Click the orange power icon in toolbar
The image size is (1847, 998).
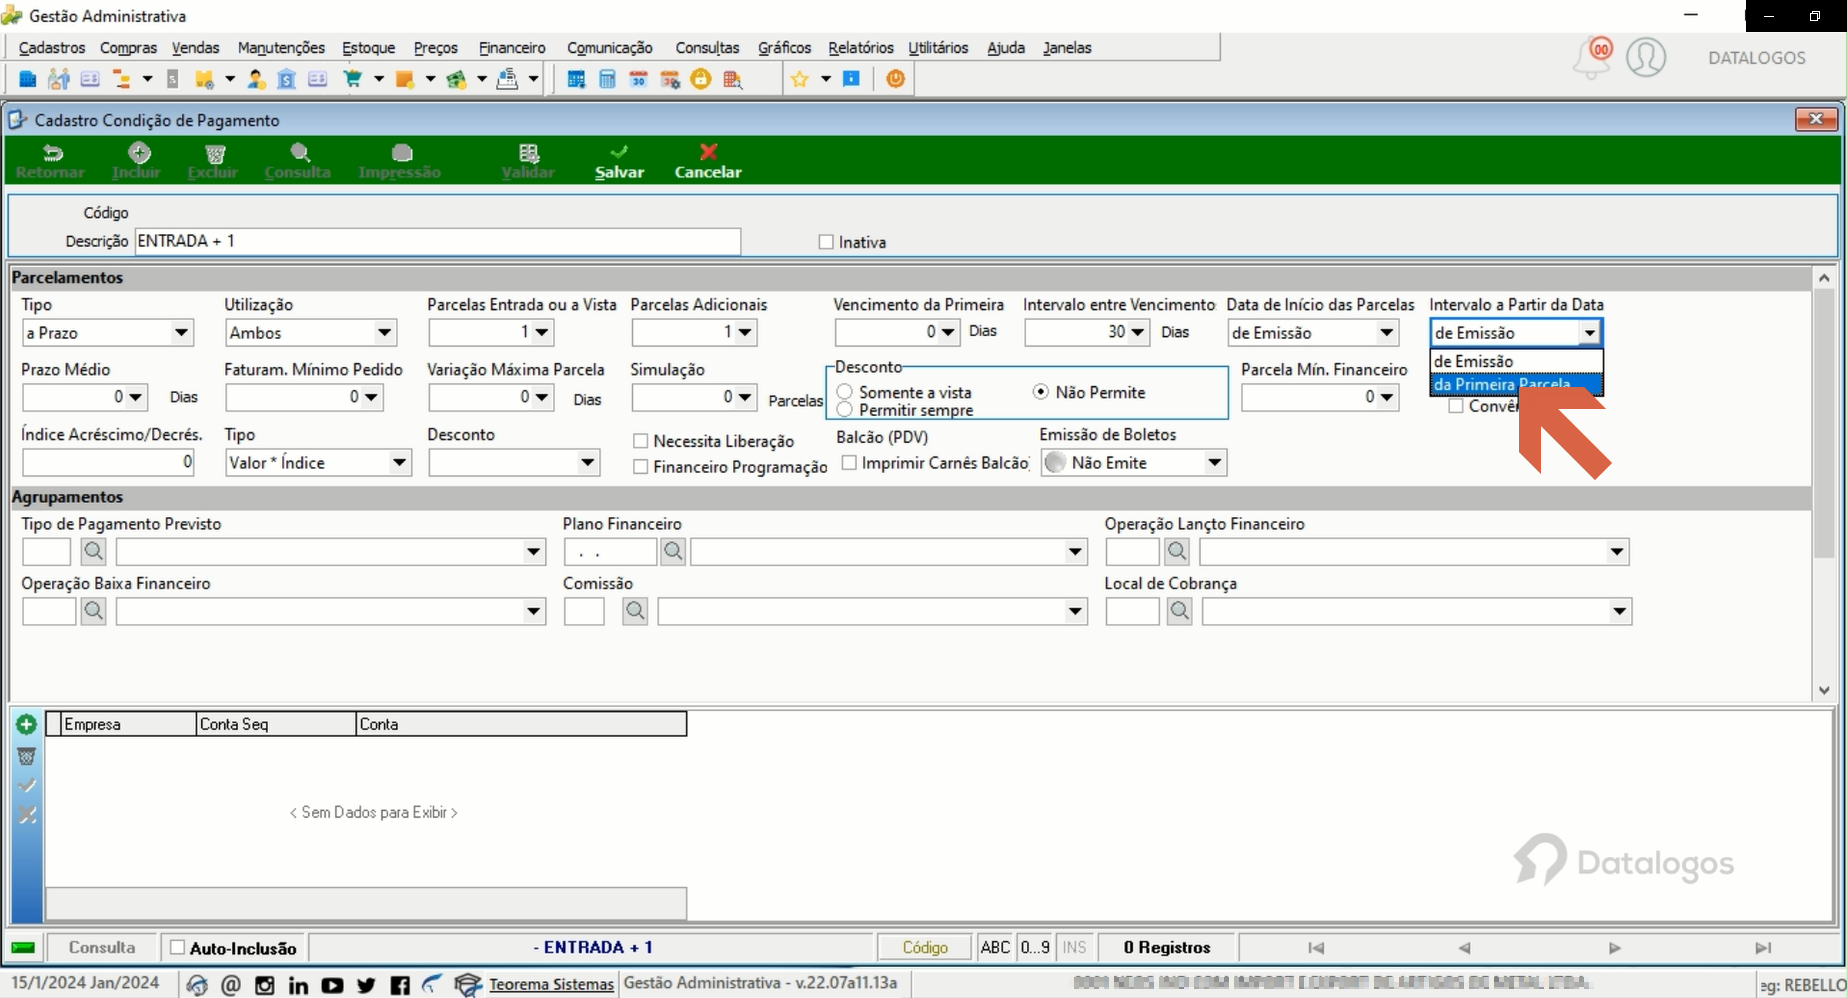point(895,78)
